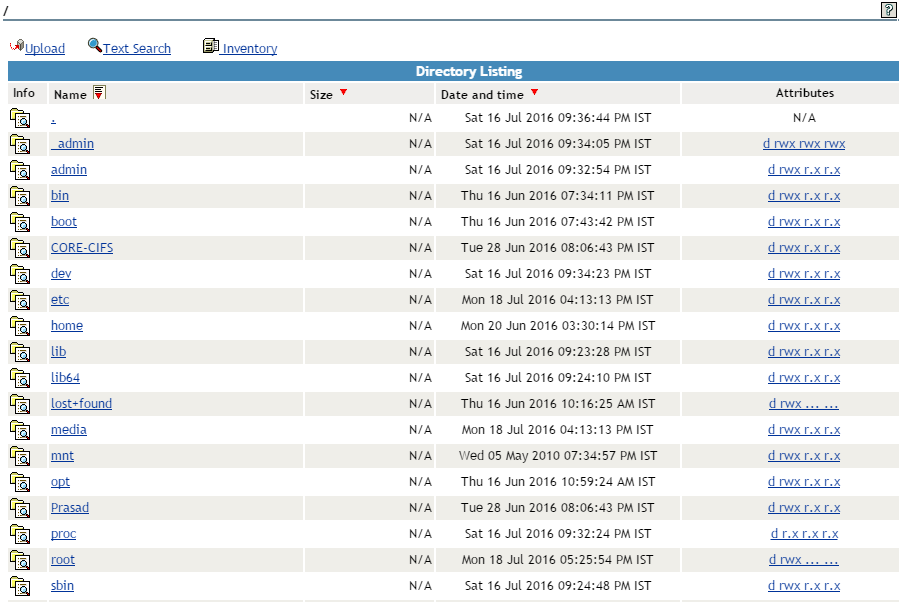Click the Info icon beside etc
Image resolution: width=899 pixels, height=602 pixels.
click(20, 300)
